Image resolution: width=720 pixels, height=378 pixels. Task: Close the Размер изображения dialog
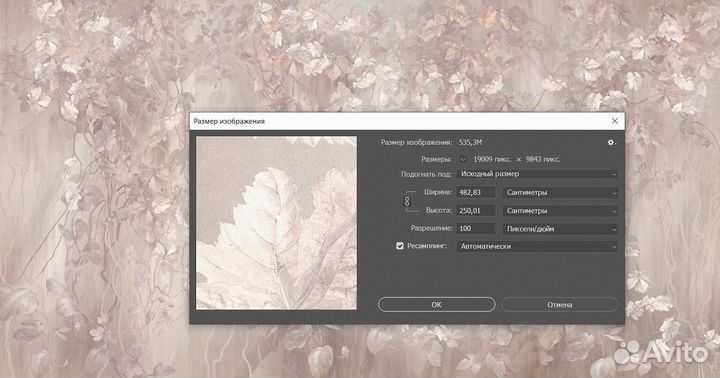tap(614, 121)
